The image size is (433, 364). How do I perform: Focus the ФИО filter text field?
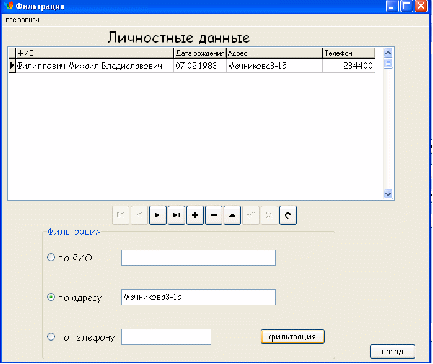tap(198, 258)
